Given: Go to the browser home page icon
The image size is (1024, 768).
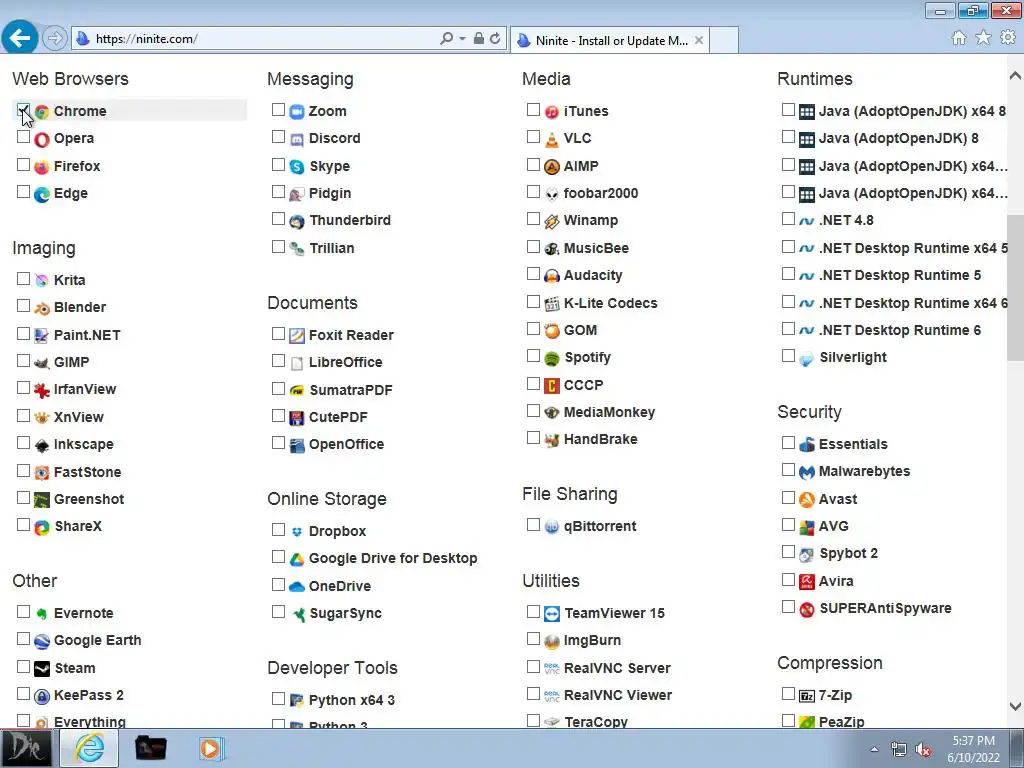Looking at the screenshot, I should click(959, 38).
